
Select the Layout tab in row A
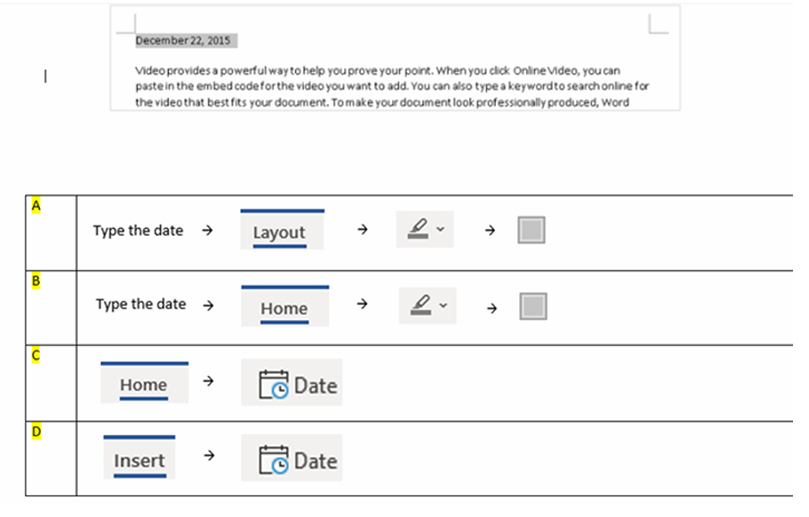(x=279, y=233)
